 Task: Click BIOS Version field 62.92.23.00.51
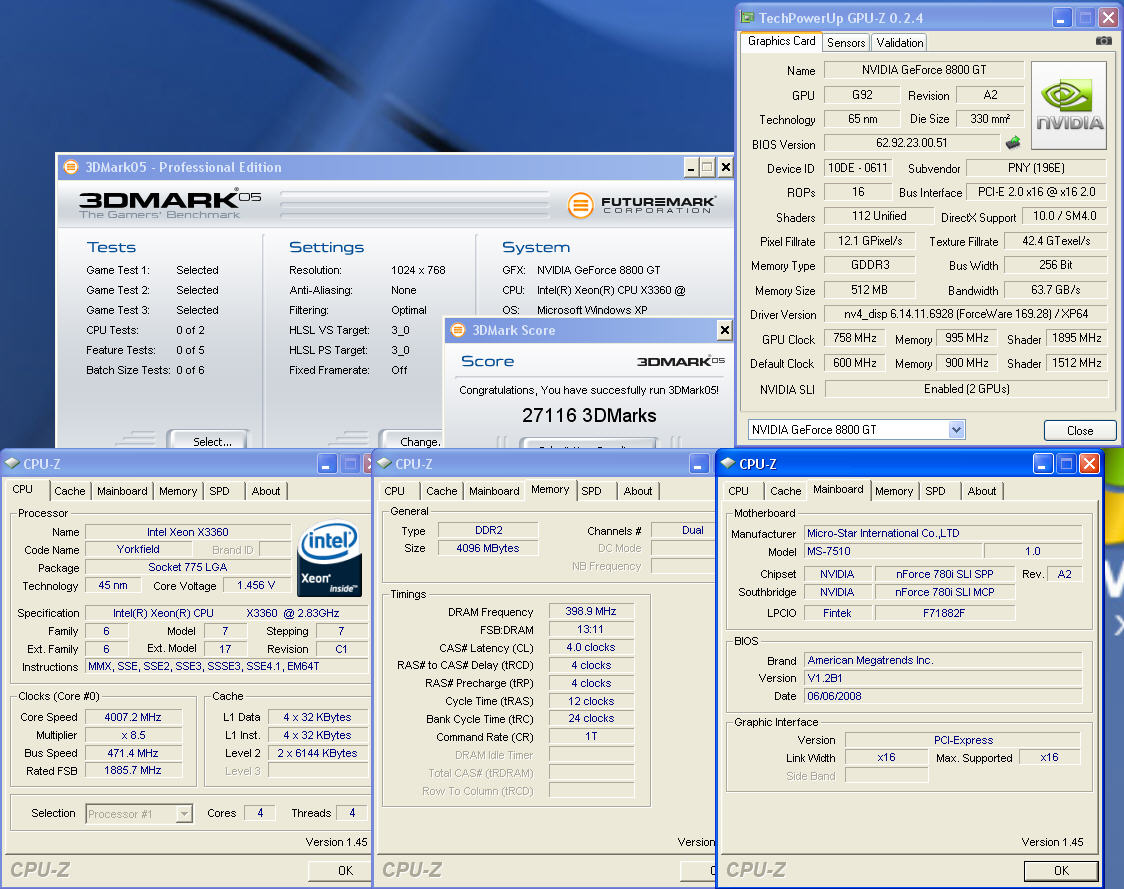tap(911, 143)
